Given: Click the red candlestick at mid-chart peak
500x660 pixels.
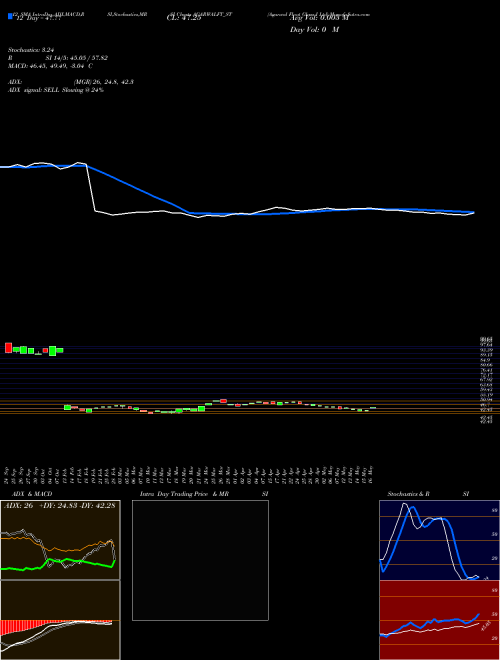Looking at the screenshot, I should 223,401.
